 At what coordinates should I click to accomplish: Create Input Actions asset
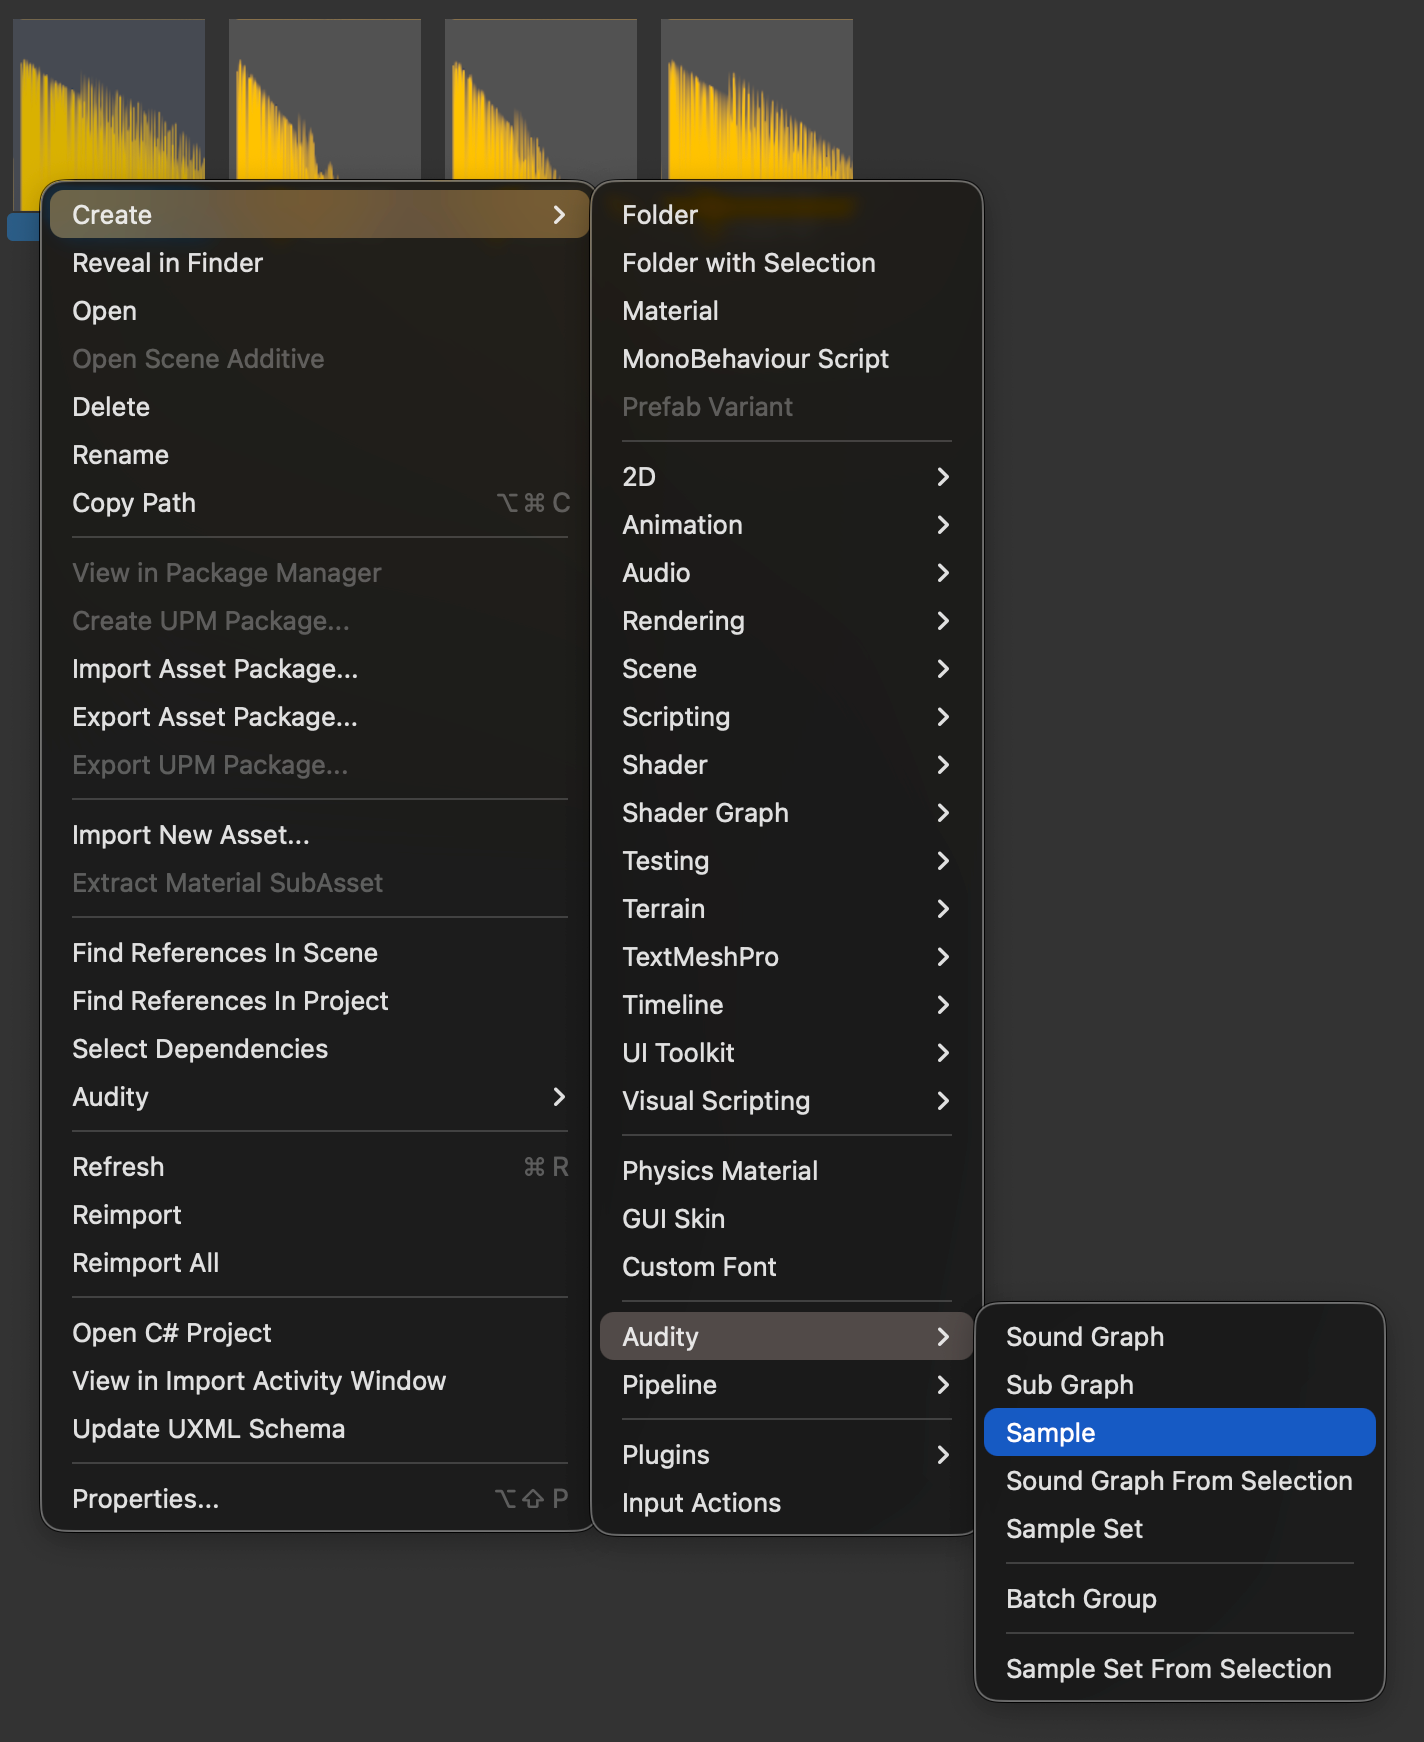786,1502
